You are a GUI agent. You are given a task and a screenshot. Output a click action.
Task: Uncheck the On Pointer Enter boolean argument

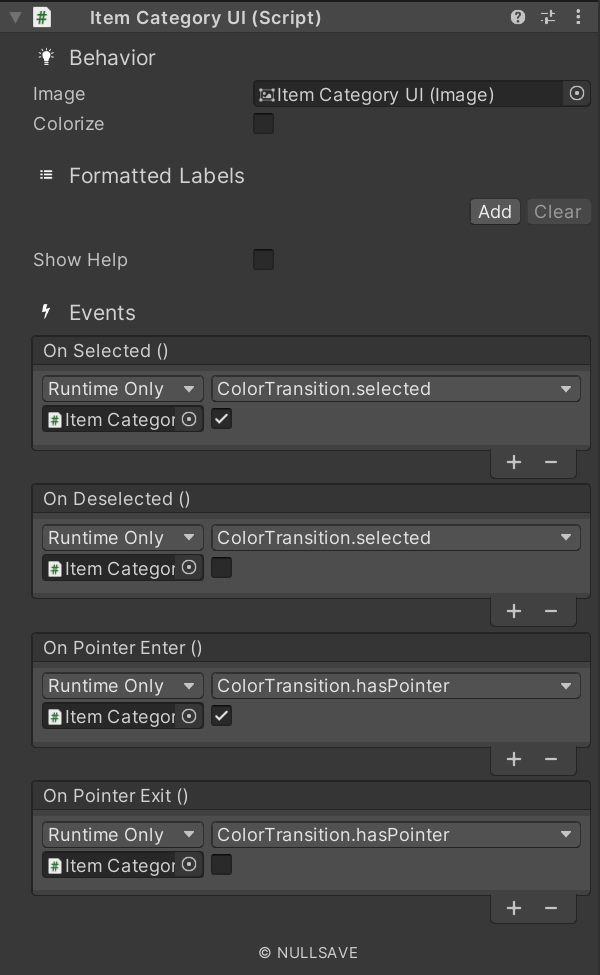pyautogui.click(x=220, y=715)
